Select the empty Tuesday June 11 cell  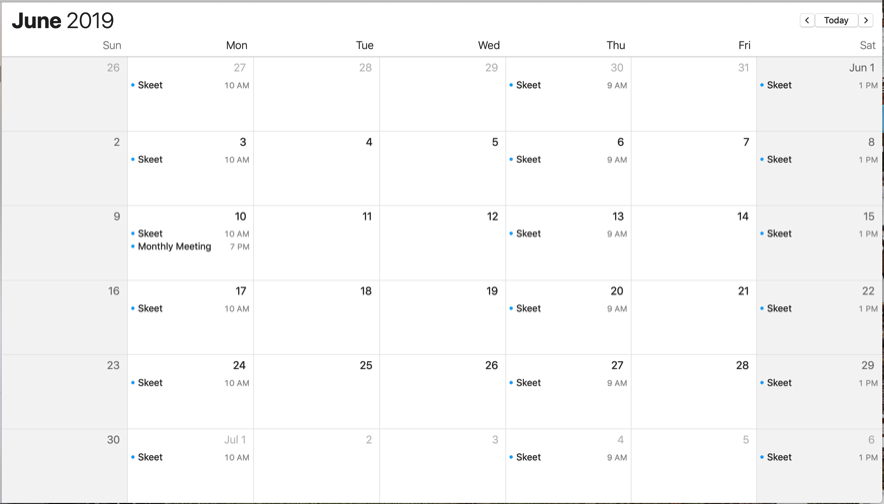coord(317,243)
